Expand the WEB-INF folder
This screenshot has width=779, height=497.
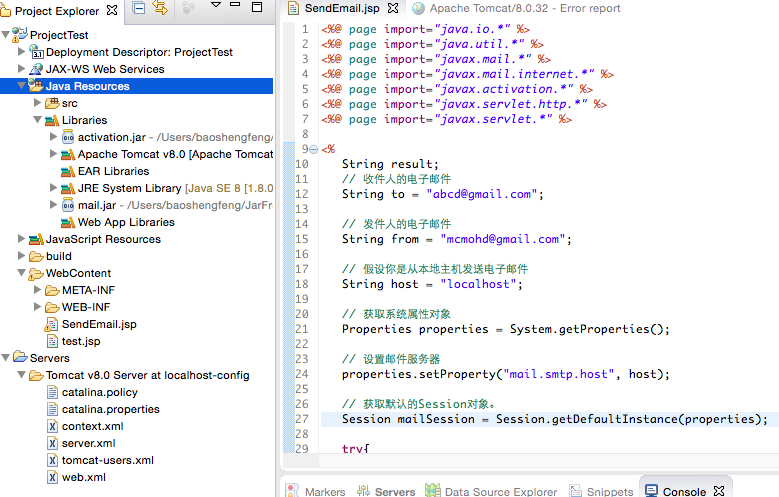click(x=37, y=306)
